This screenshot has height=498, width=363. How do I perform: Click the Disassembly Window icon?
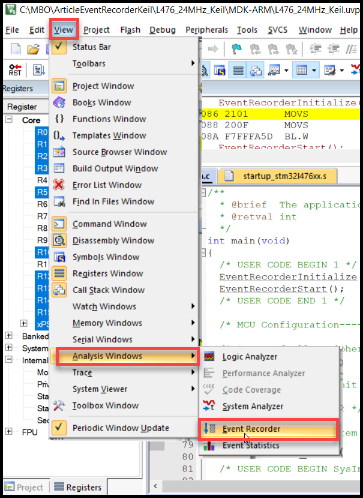coord(59,240)
